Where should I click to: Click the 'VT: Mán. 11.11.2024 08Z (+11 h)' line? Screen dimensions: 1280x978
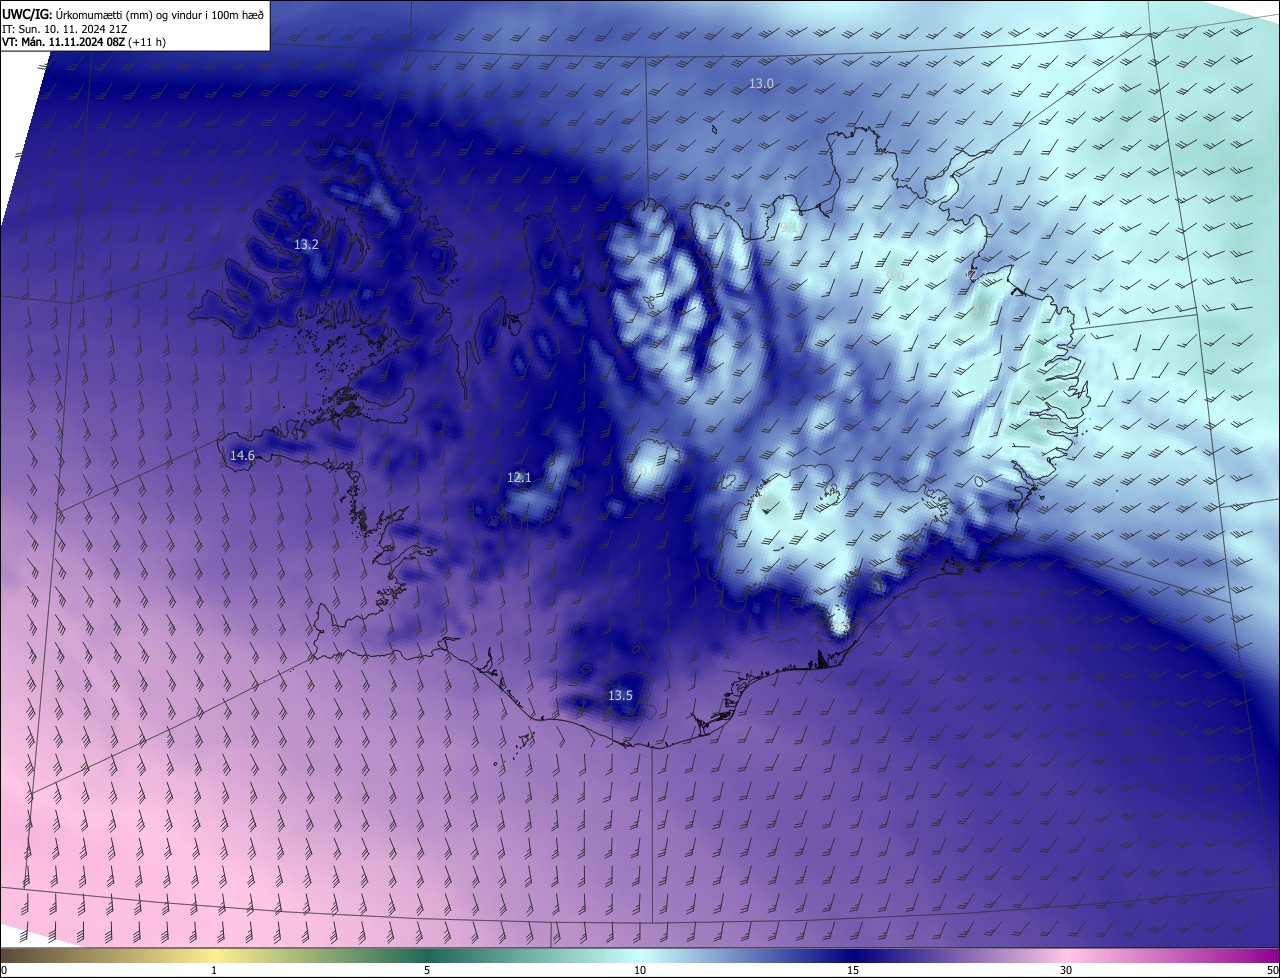tap(83, 42)
